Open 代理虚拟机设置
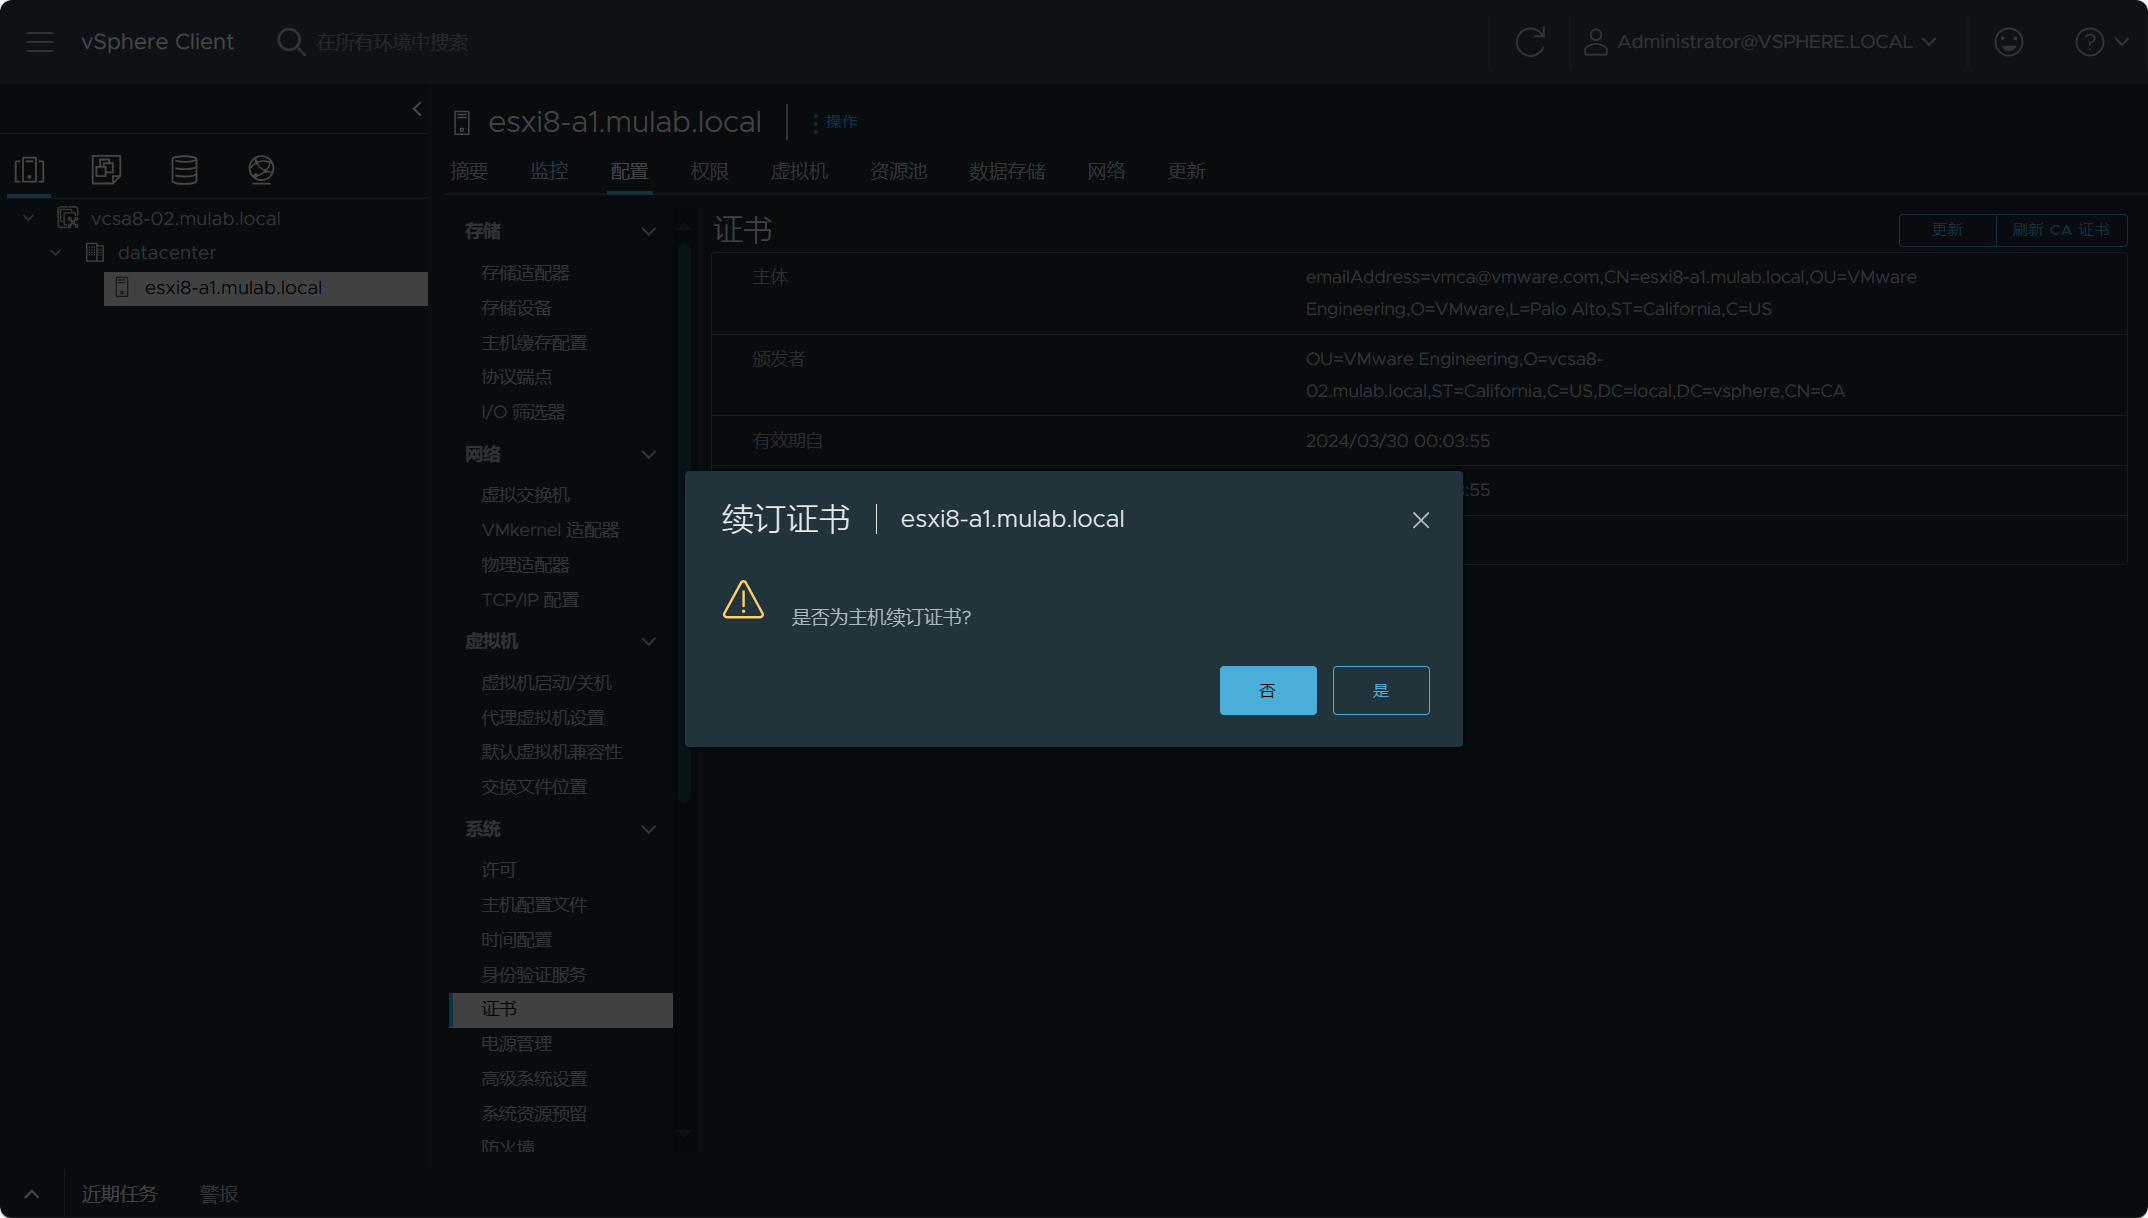The height and width of the screenshot is (1218, 2148). click(x=543, y=718)
